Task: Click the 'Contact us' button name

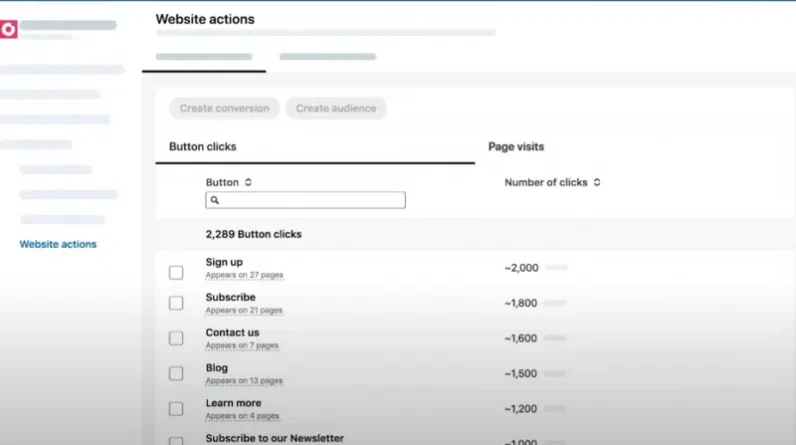Action: coord(233,332)
